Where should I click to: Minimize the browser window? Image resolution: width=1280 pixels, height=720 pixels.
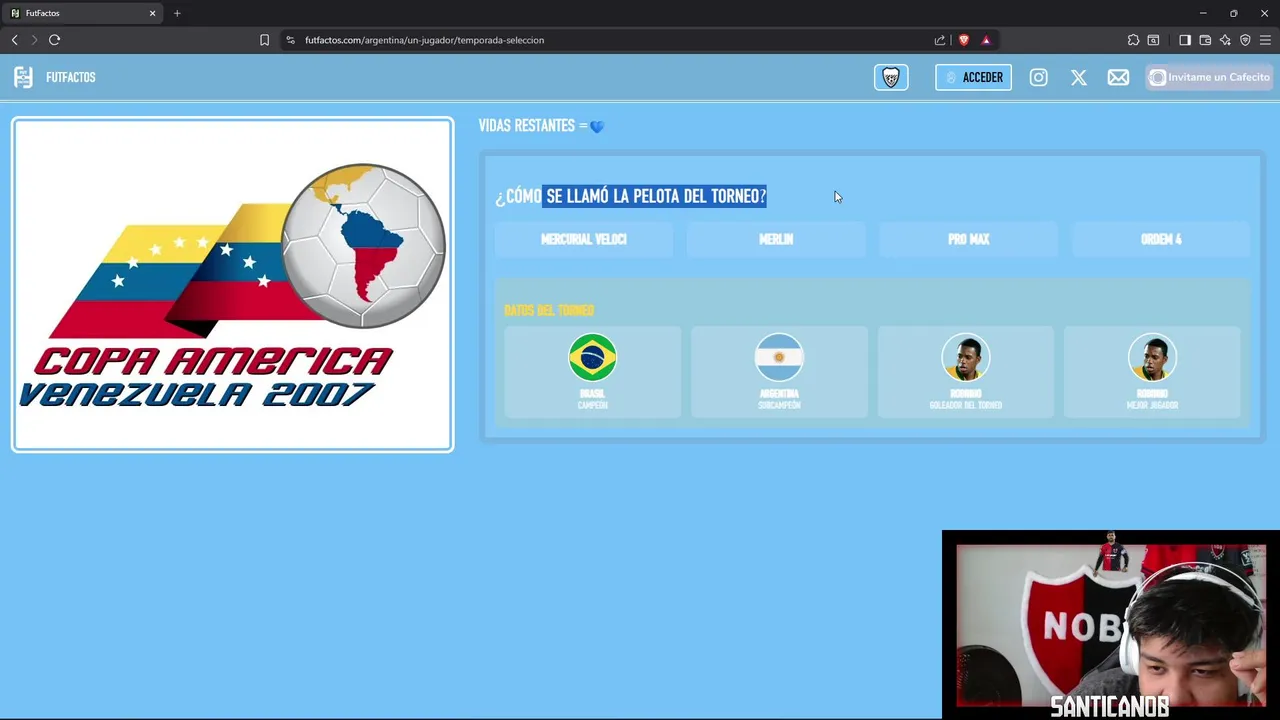pyautogui.click(x=1203, y=13)
